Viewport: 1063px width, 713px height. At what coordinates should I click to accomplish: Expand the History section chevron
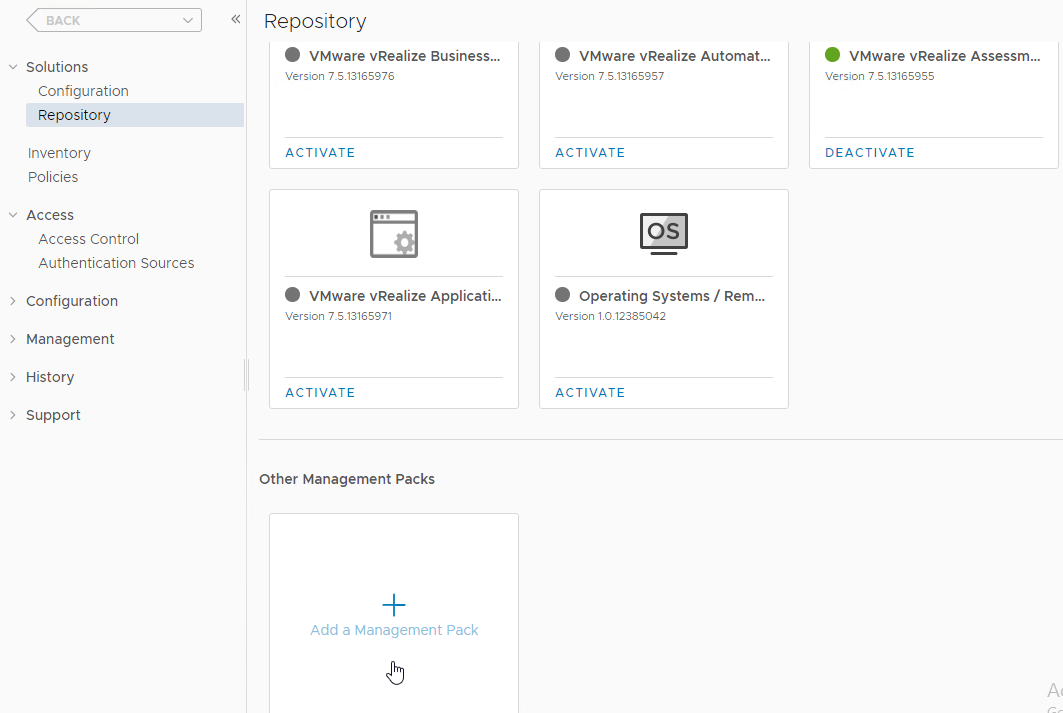pos(13,376)
